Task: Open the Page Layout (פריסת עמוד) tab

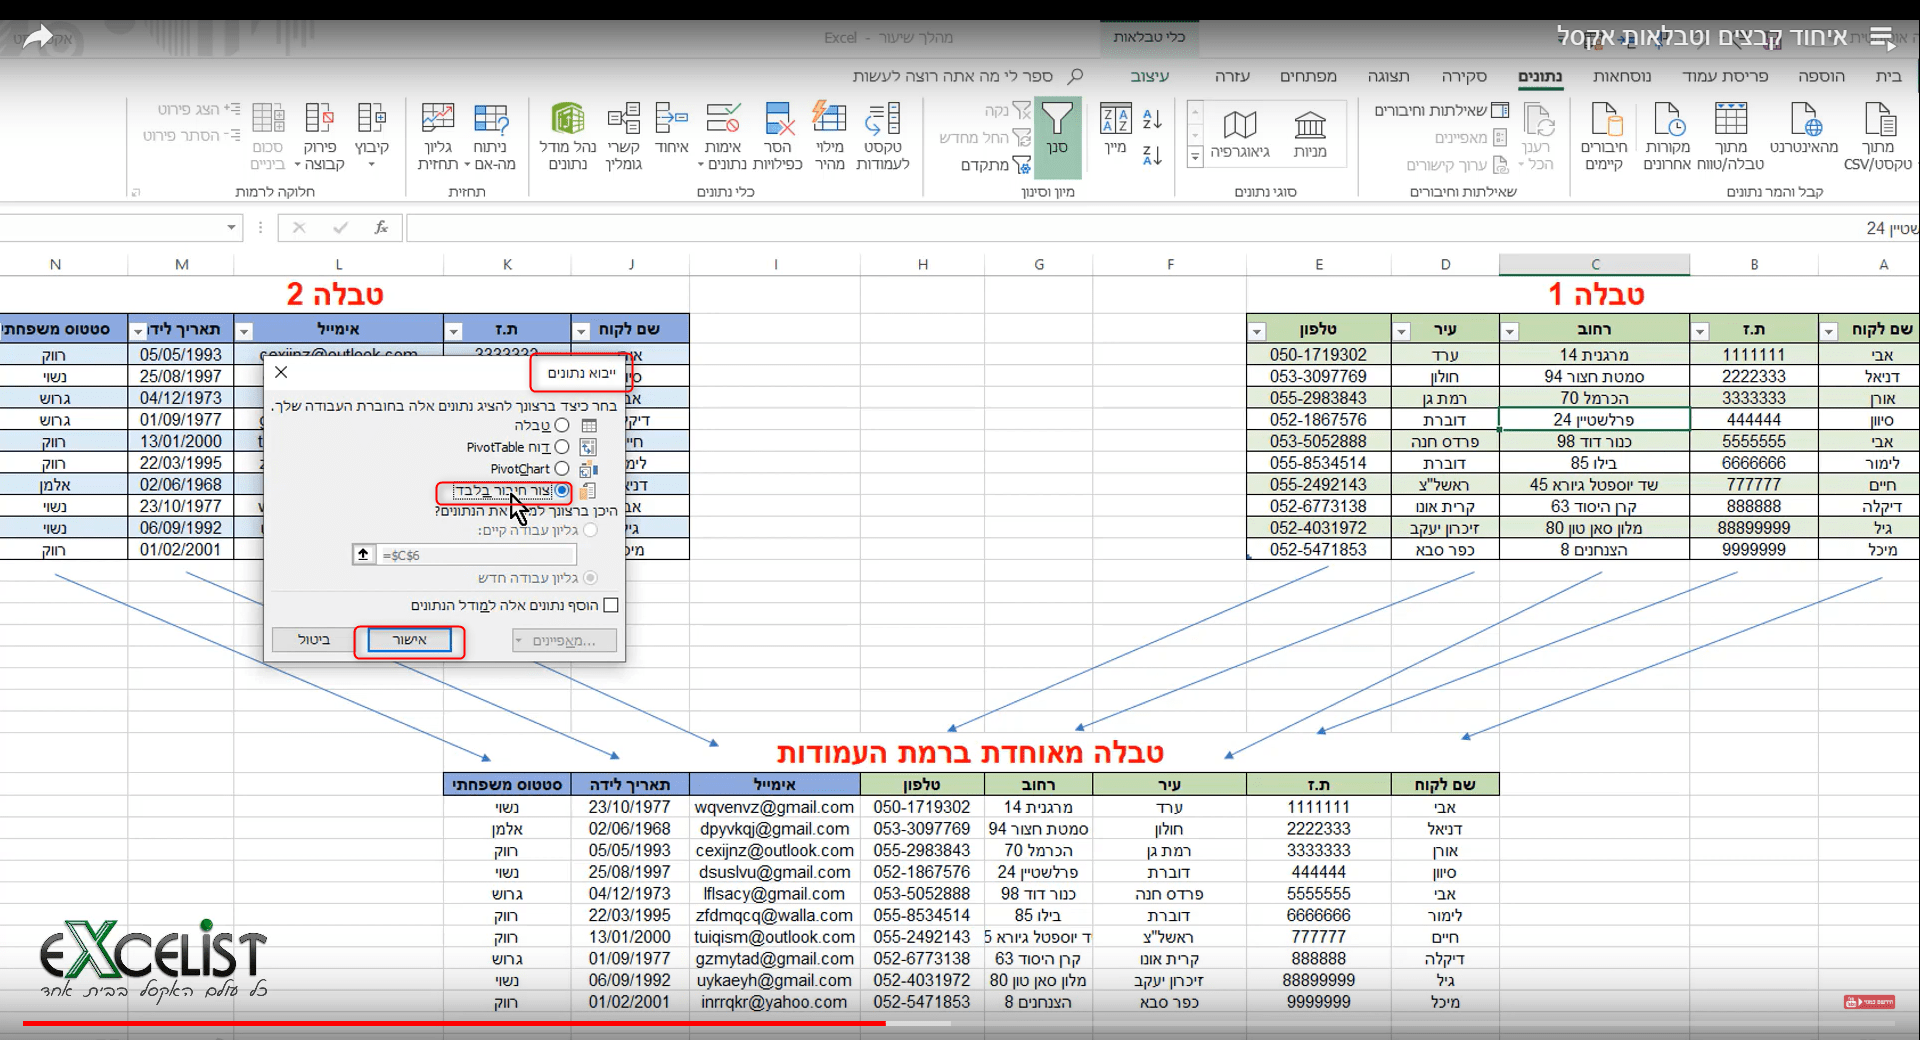Action: tap(1725, 76)
